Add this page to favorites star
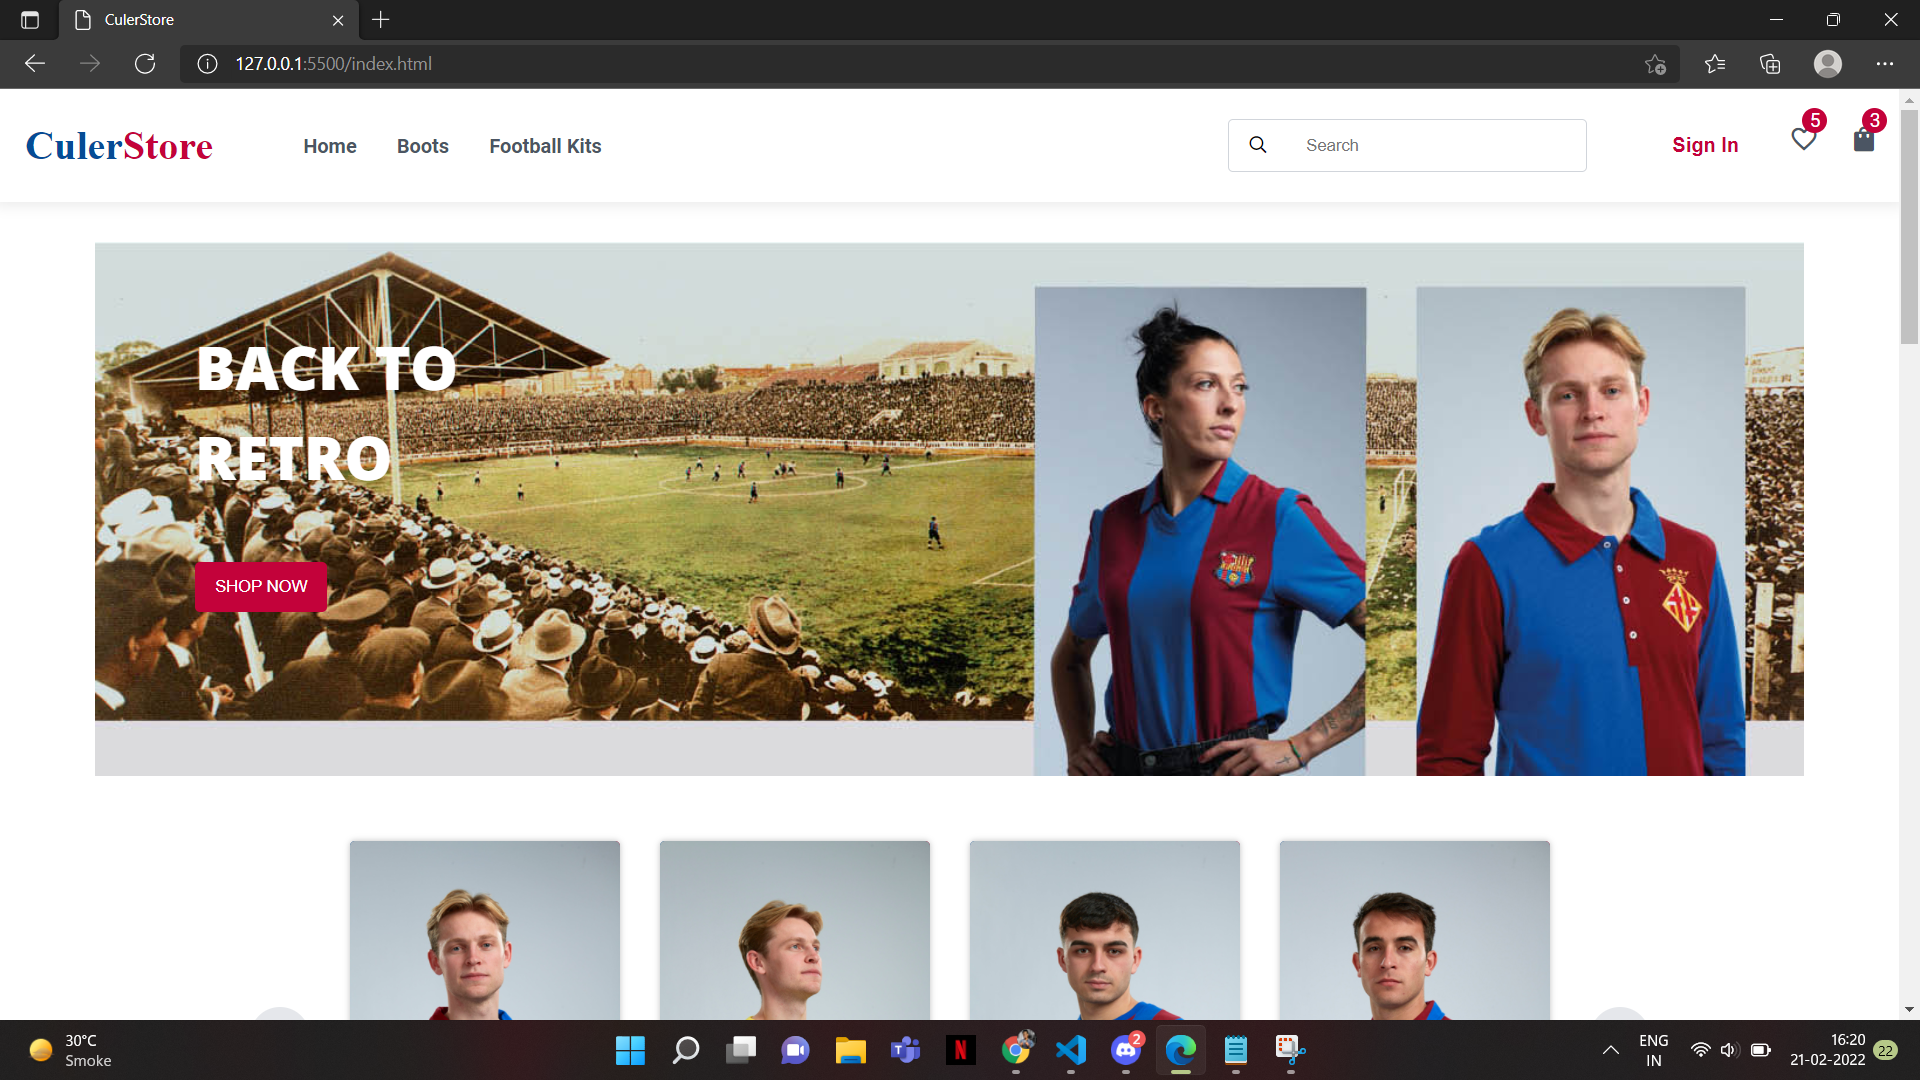1920x1080 pixels. click(x=1655, y=64)
